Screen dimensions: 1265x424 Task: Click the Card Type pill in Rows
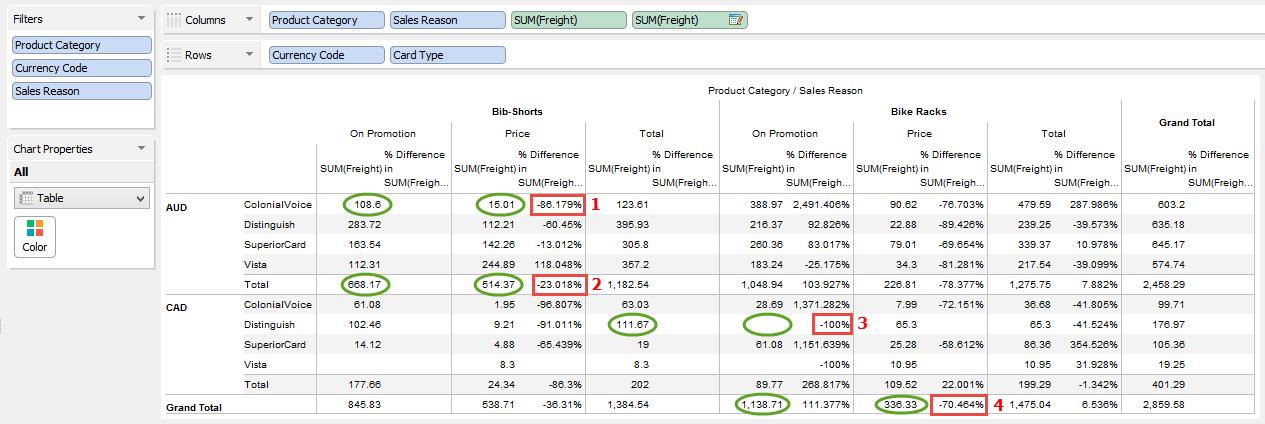(x=447, y=55)
